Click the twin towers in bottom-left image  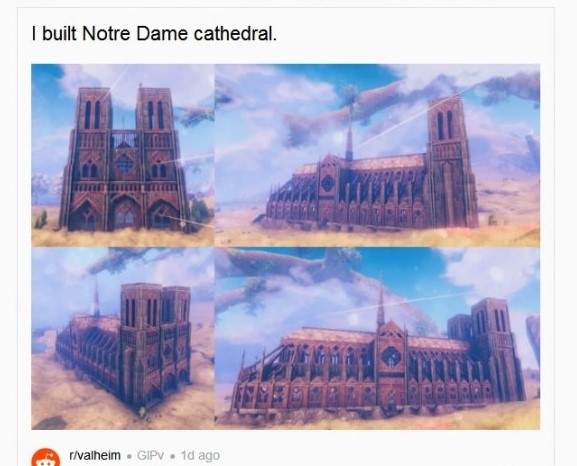tap(155, 342)
